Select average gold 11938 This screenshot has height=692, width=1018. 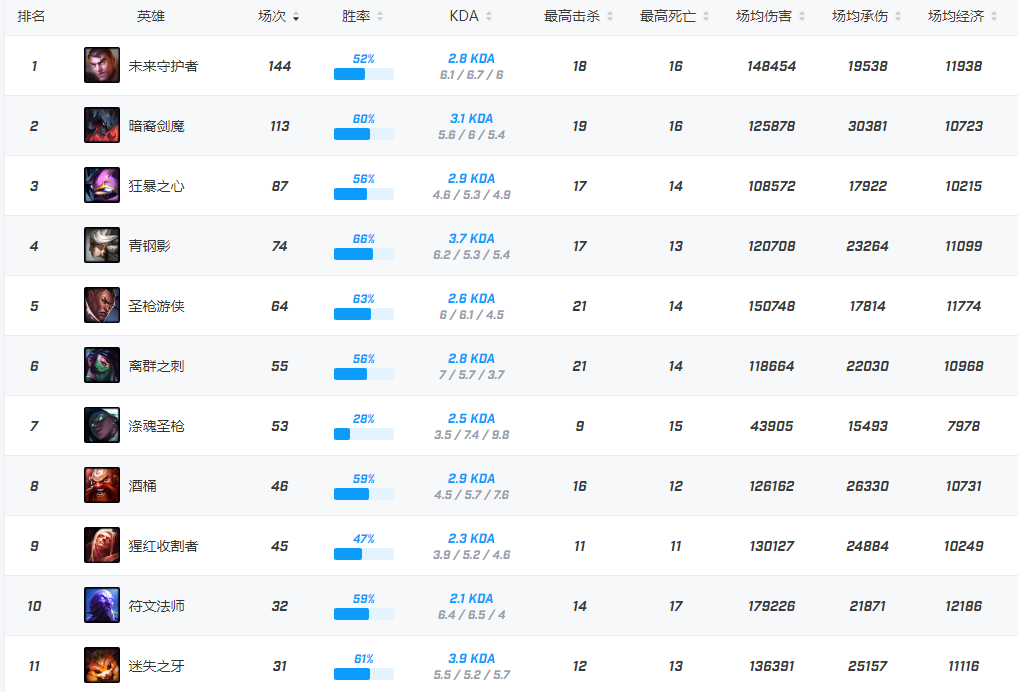point(963,66)
